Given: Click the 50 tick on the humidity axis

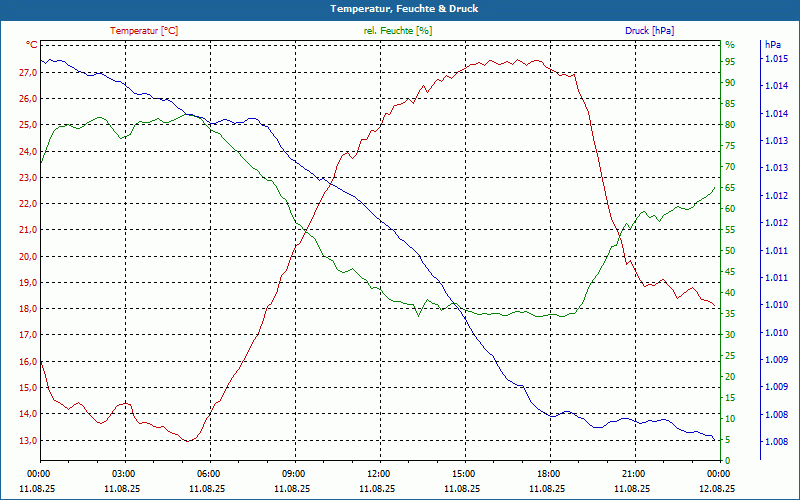Looking at the screenshot, I should 730,251.
